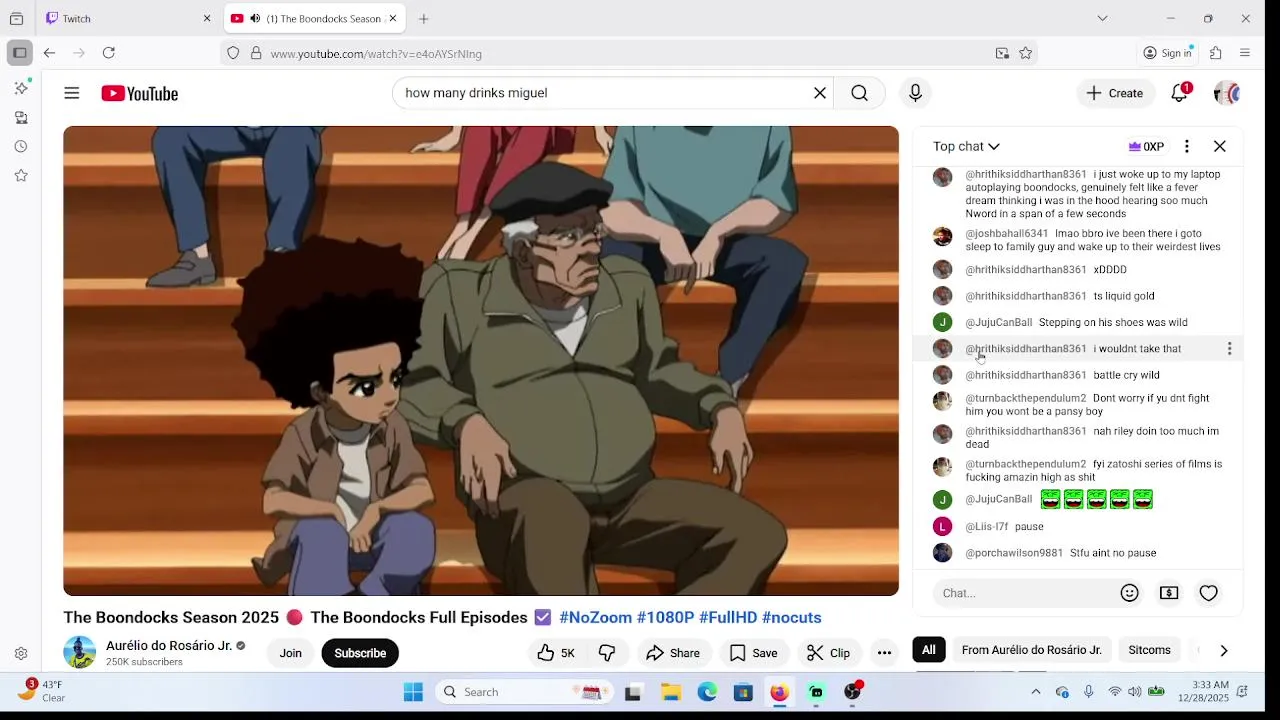This screenshot has width=1280, height=720.
Task: Open the Firefox application menu
Action: click(x=1245, y=53)
